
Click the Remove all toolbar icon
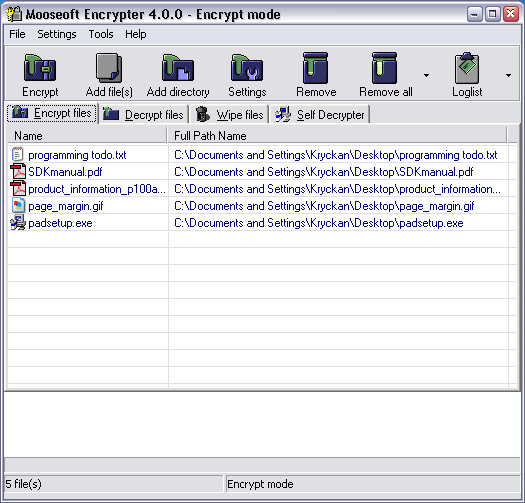pos(384,68)
